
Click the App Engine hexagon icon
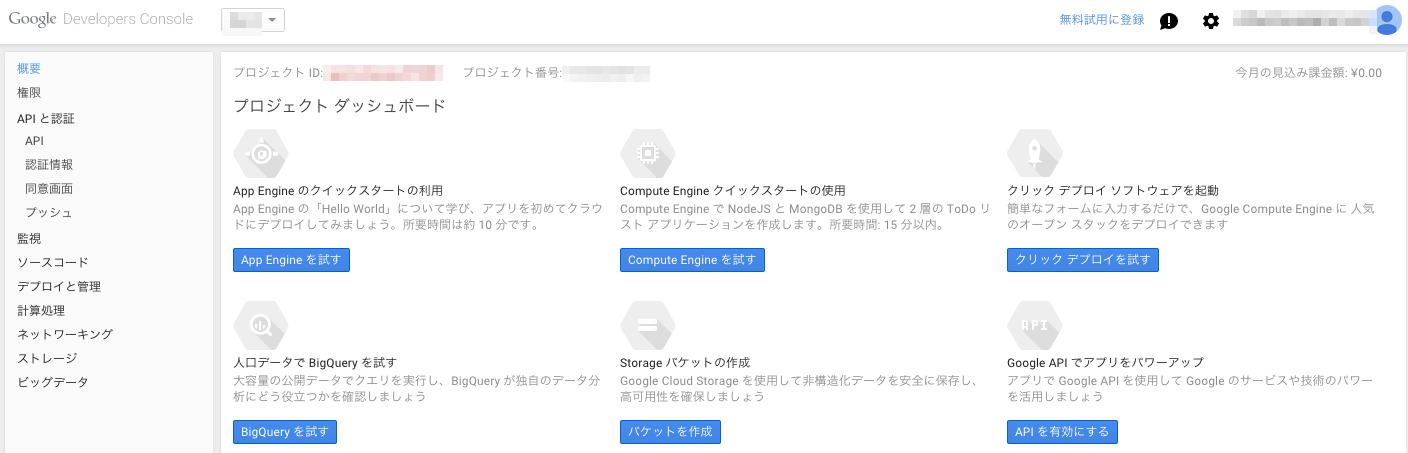(x=261, y=153)
